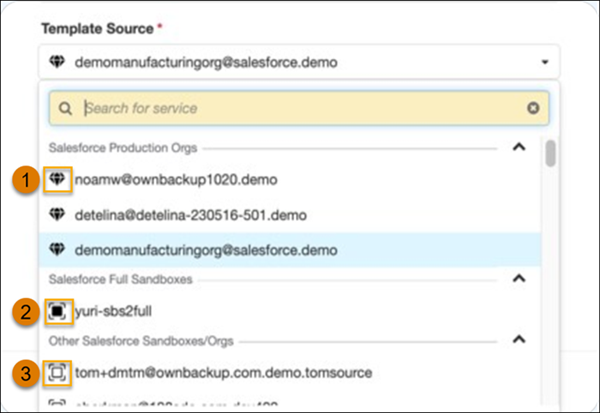Select detelina@detelina-230516-501.demo org

[x=290, y=215]
